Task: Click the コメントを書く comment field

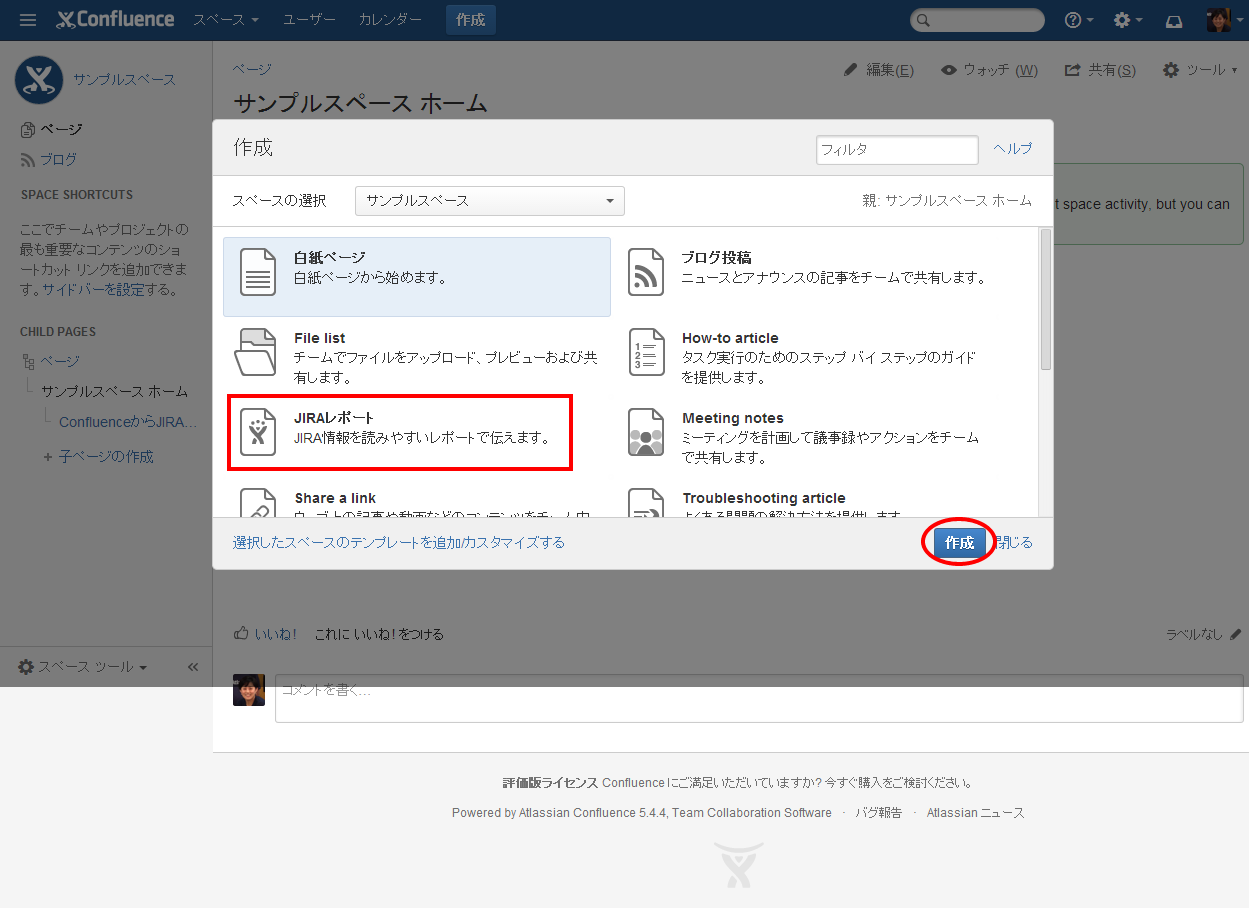Action: tap(759, 698)
